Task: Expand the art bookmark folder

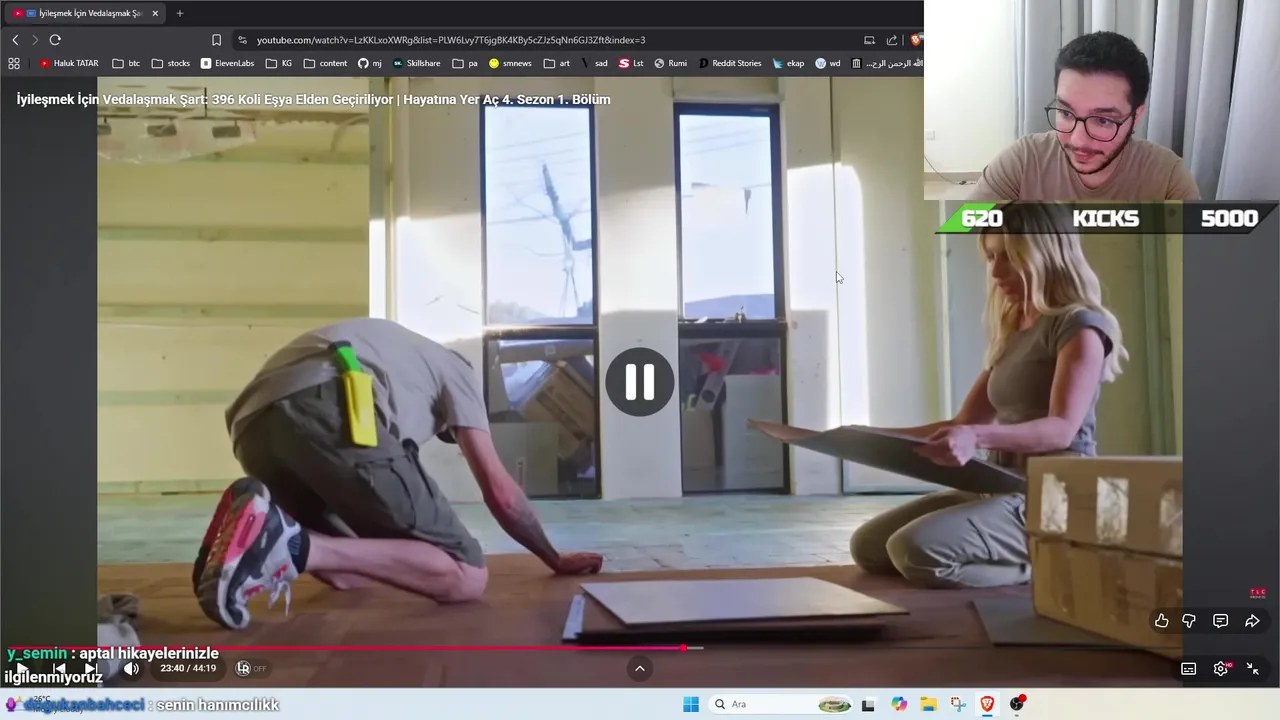Action: point(557,63)
